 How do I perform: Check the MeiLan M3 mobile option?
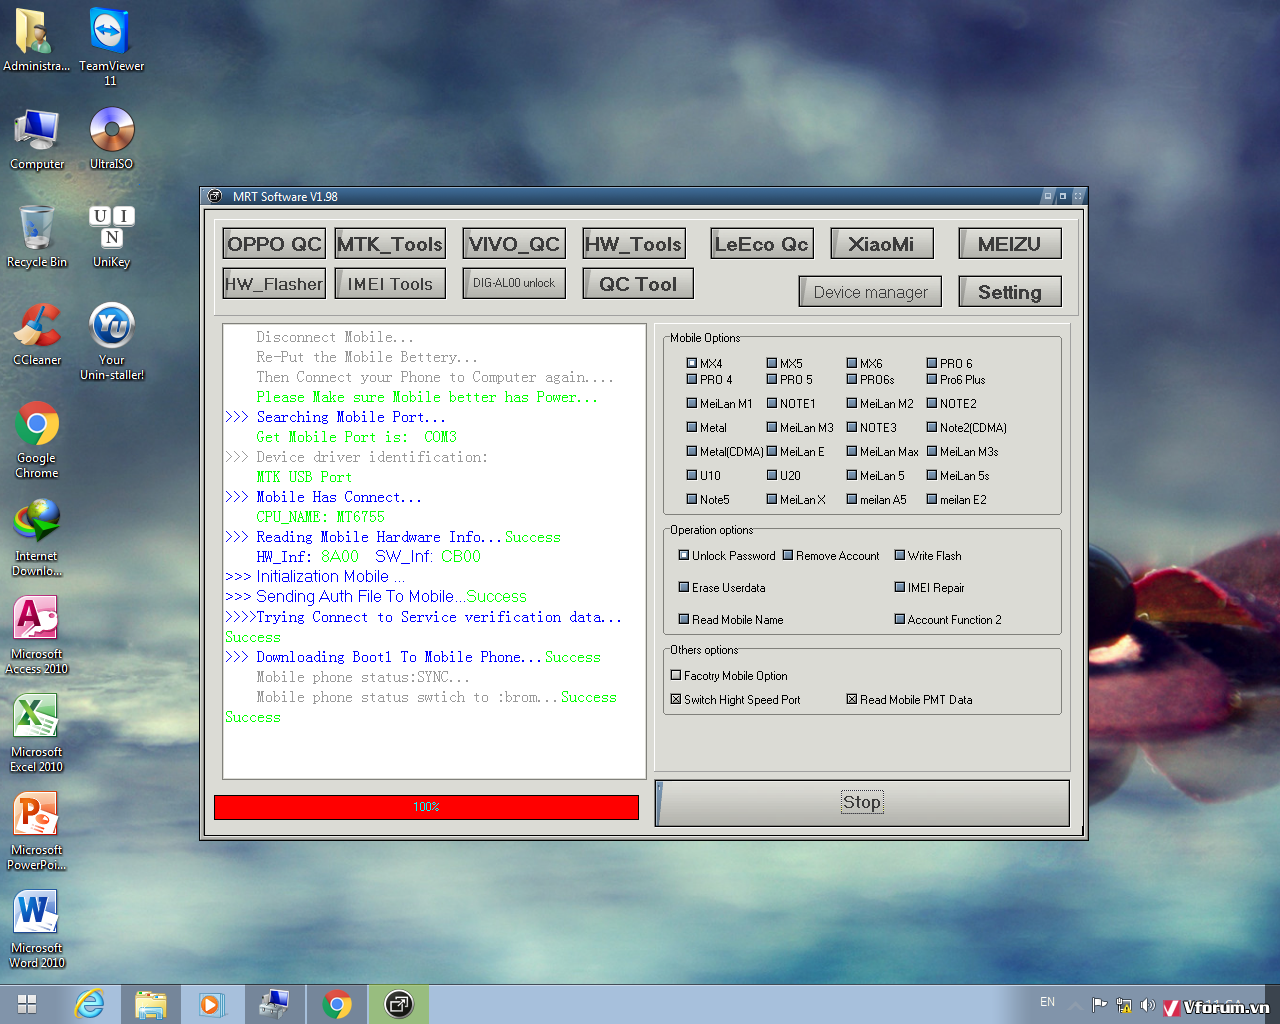click(772, 427)
